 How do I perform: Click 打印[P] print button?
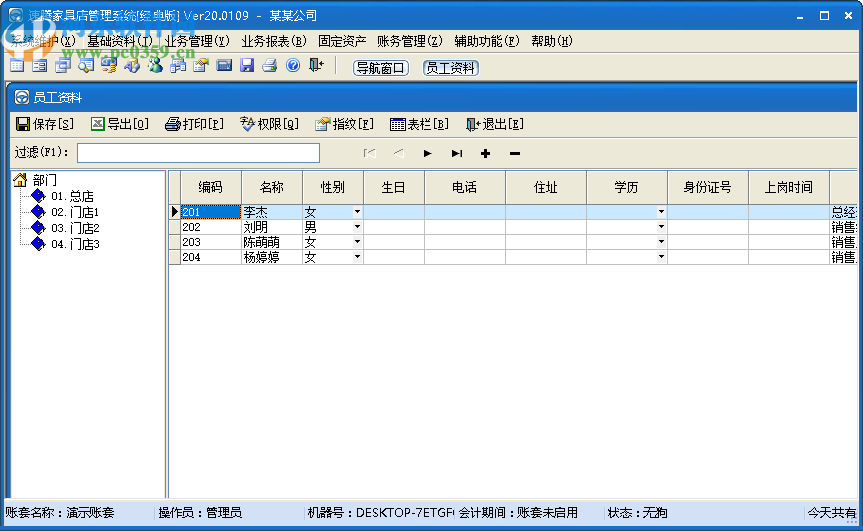click(194, 124)
